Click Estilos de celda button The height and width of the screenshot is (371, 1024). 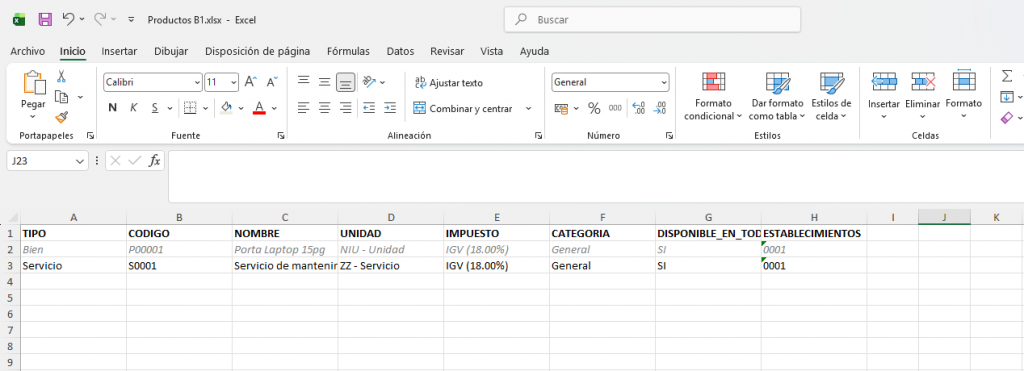click(x=831, y=97)
